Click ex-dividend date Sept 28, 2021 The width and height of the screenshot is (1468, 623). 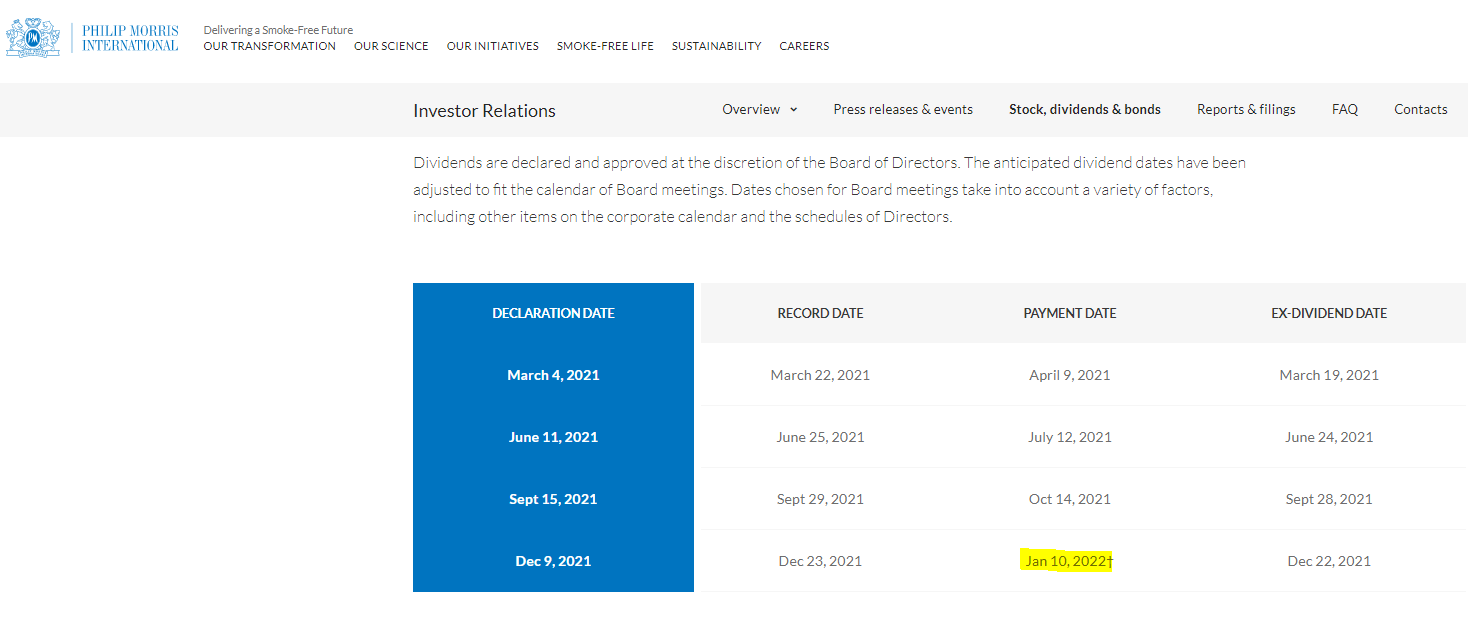(1329, 499)
